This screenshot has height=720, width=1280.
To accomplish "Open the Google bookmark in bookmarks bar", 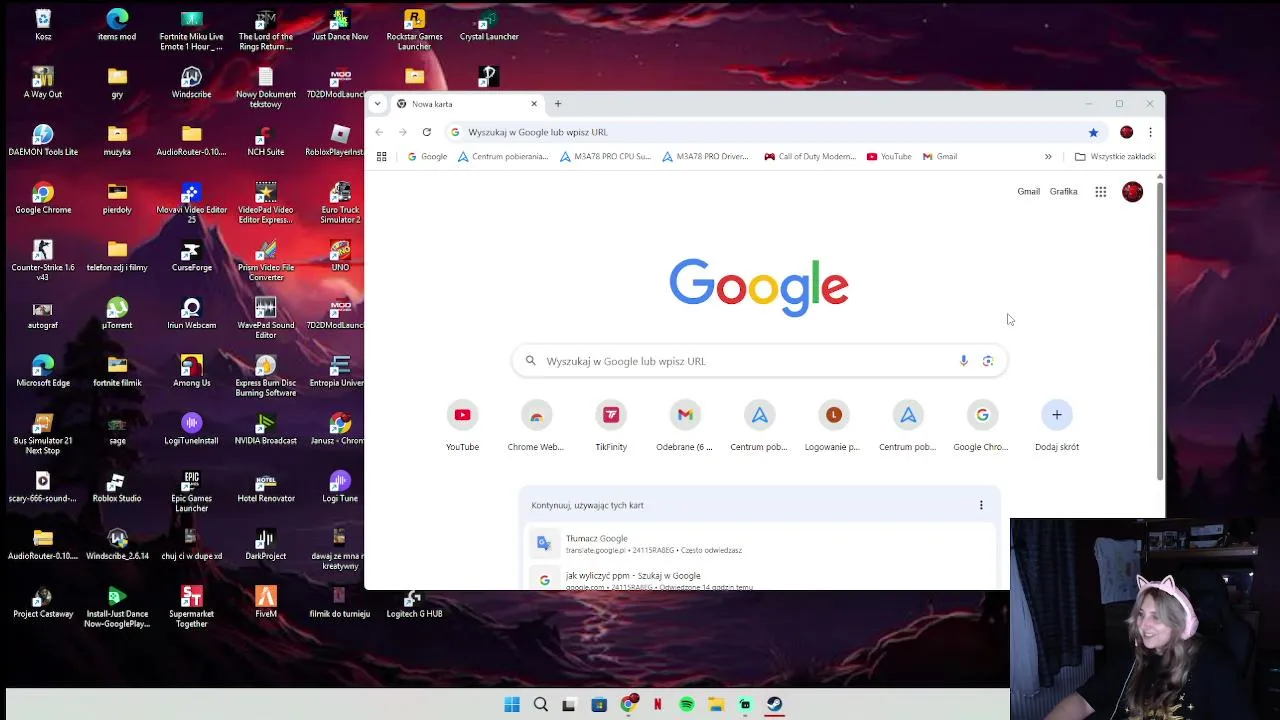I will [427, 157].
